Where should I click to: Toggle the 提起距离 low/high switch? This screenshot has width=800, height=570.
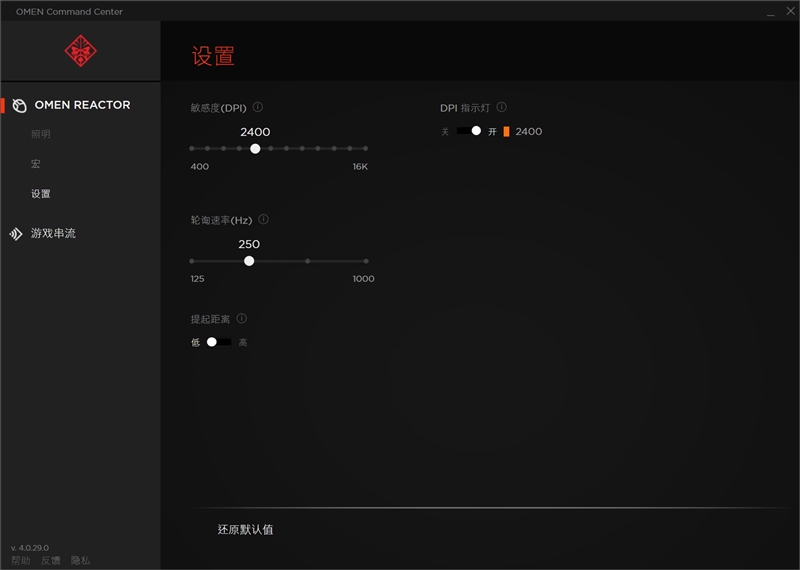[x=219, y=342]
